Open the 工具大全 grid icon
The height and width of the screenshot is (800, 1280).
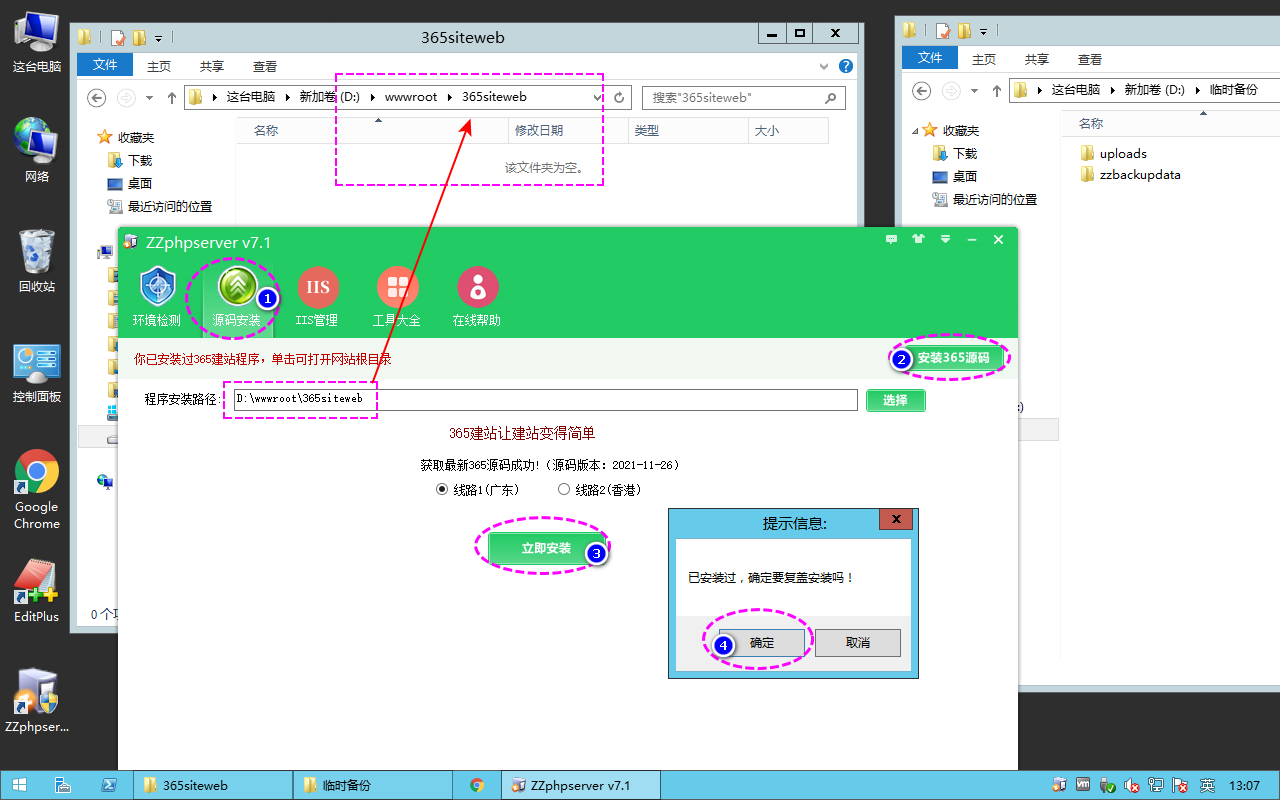pyautogui.click(x=397, y=290)
